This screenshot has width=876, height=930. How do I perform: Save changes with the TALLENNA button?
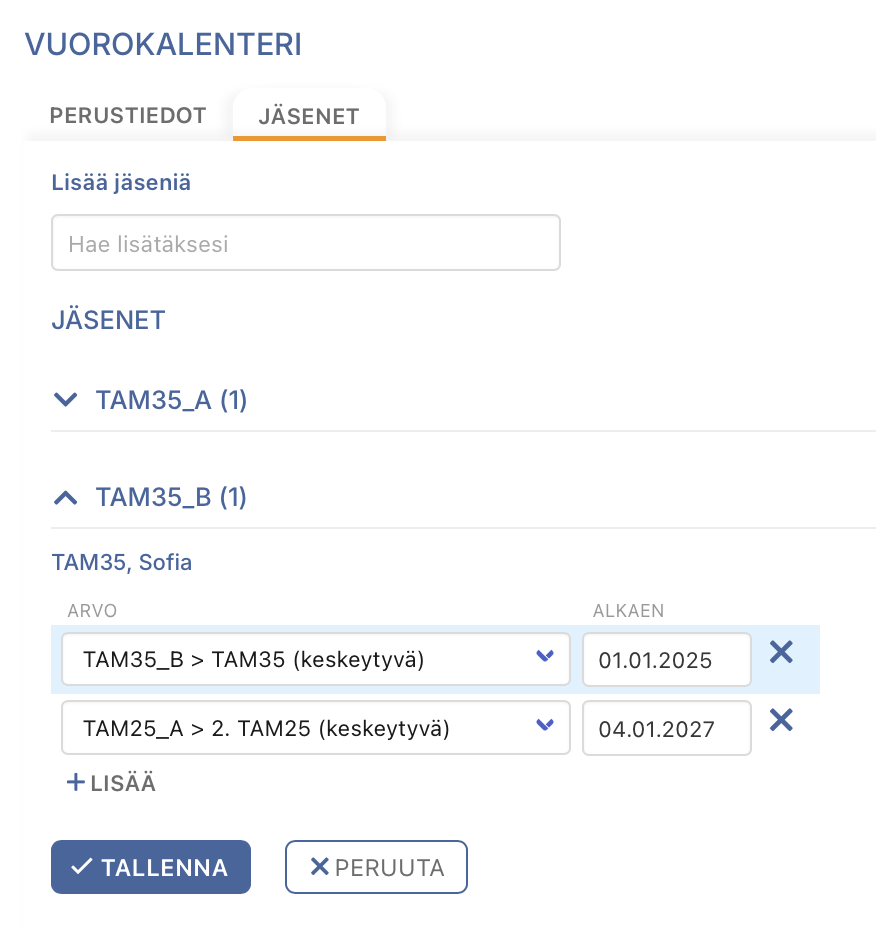tap(151, 867)
